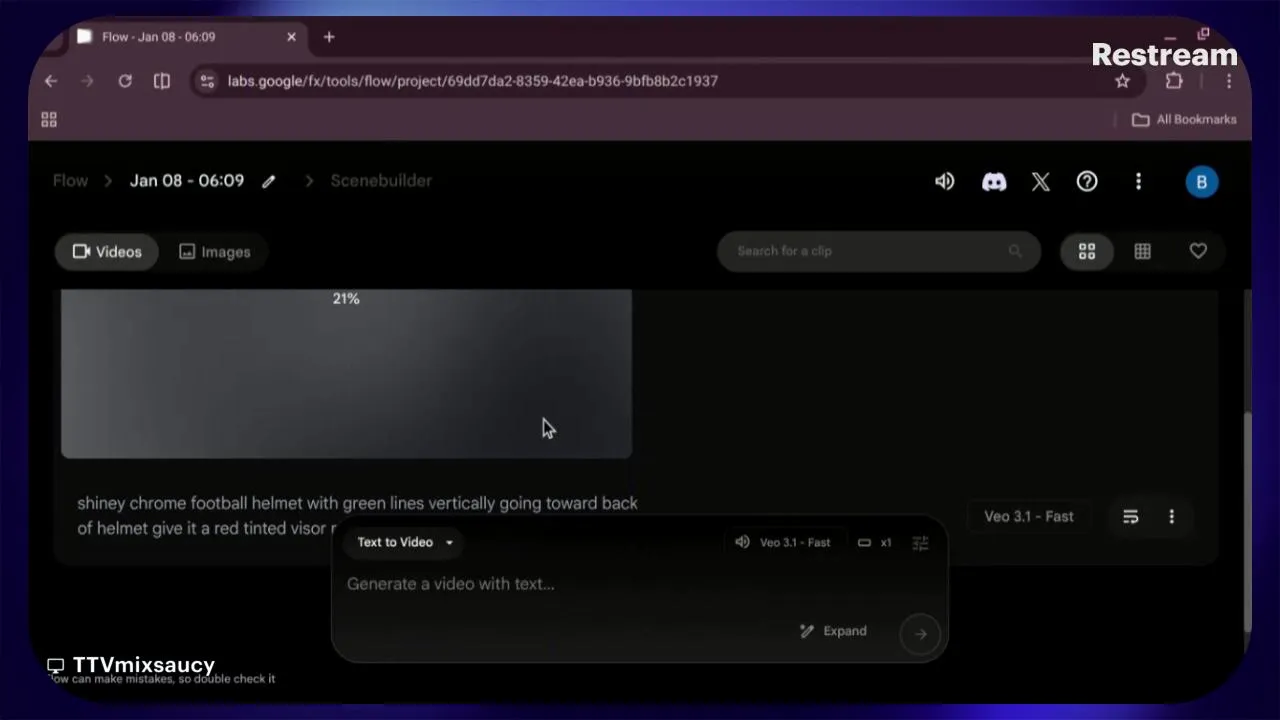The width and height of the screenshot is (1280, 720).
Task: Click the Jan 08 - 06:09 project name
Action: tap(187, 181)
